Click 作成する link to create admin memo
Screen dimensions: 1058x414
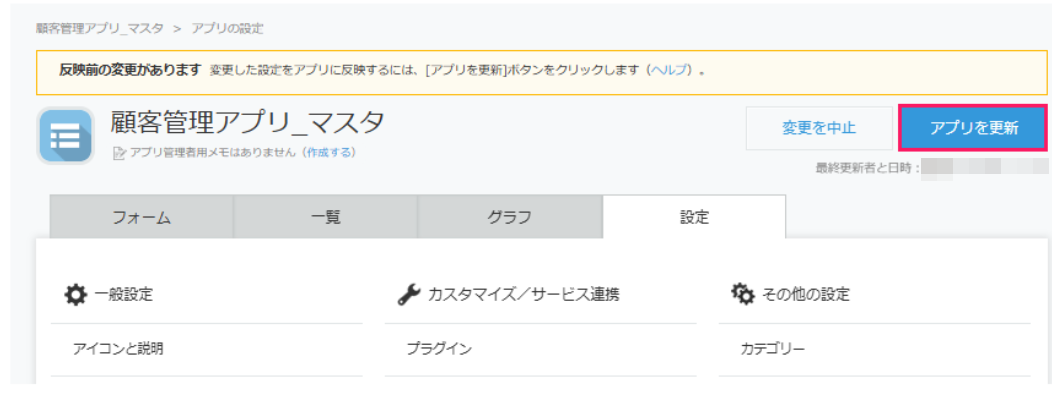329,152
